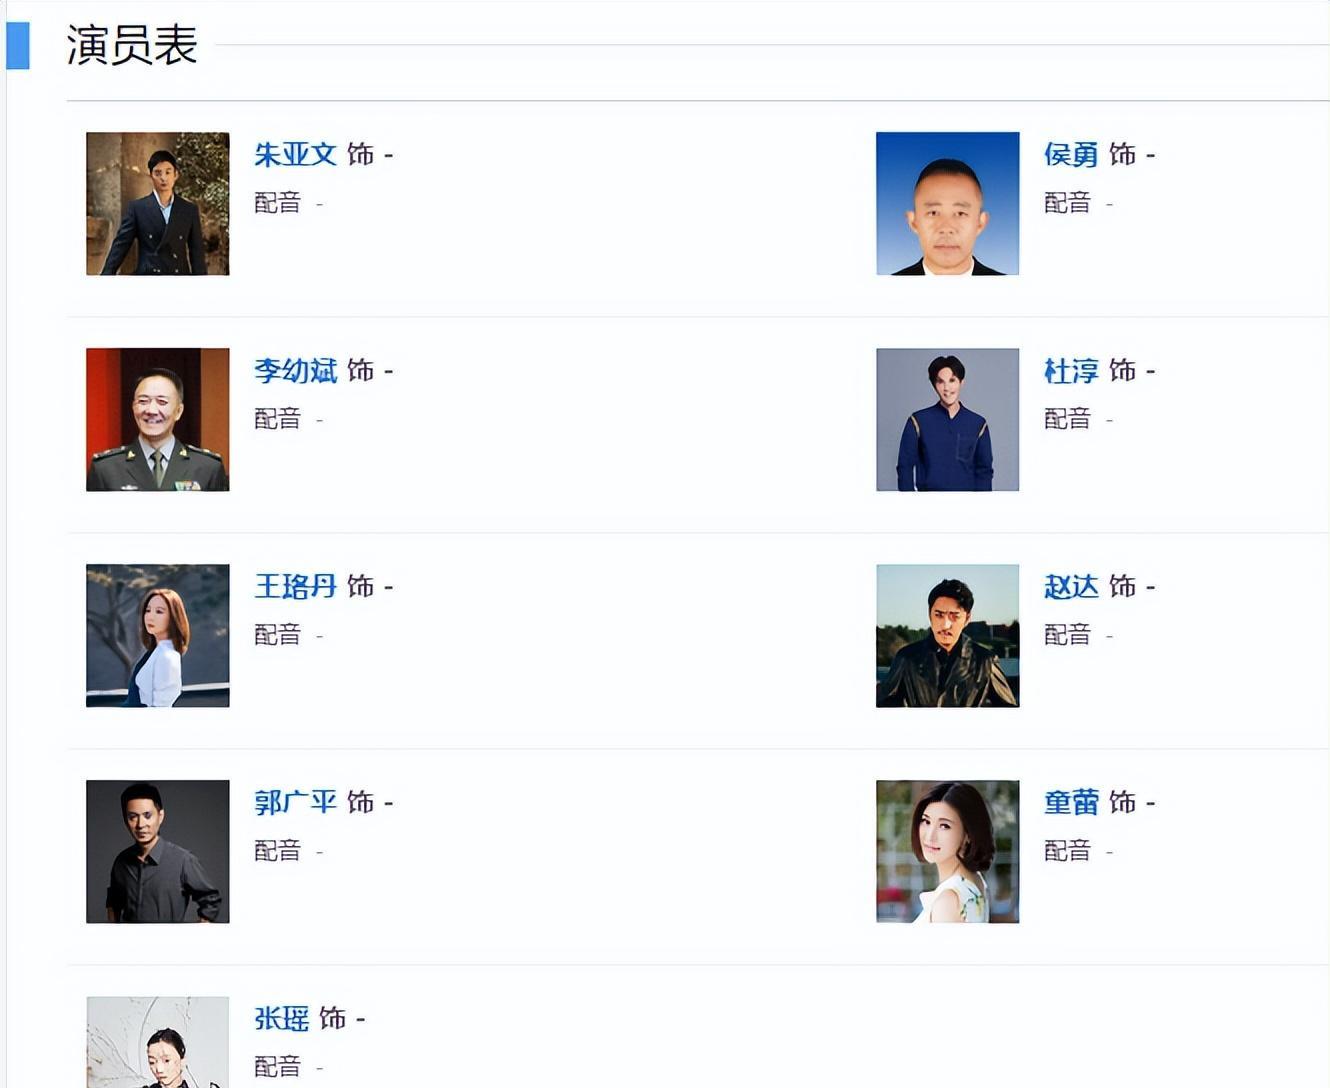Click the 演员表 section heading
The image size is (1330, 1088).
click(x=132, y=46)
